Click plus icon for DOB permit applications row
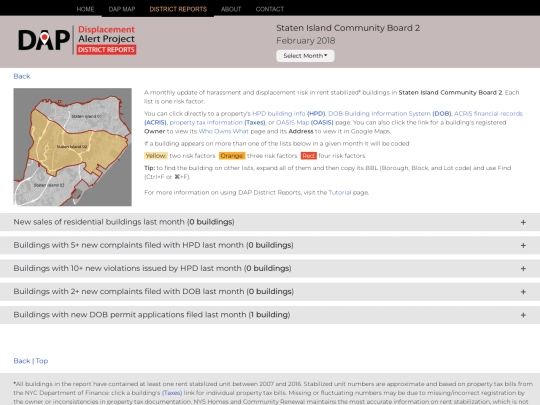Screen dimensions: 540x405 pos(523,315)
